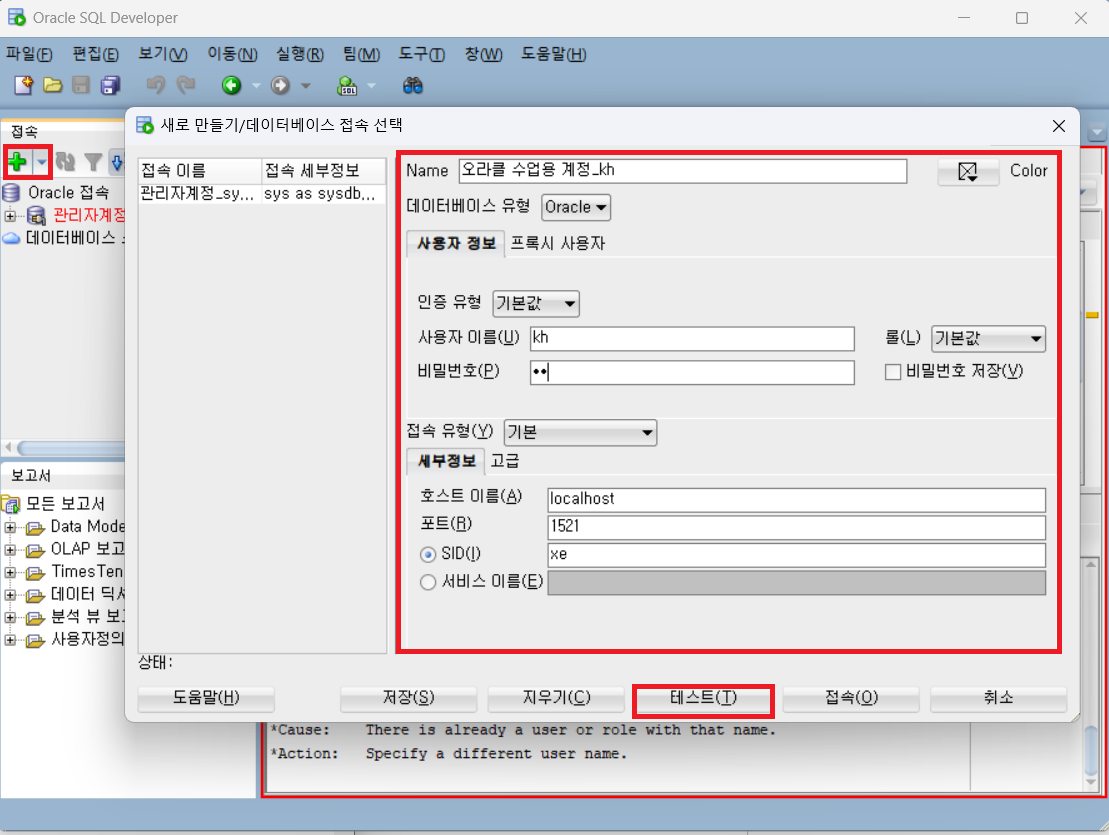Viewport: 1109px width, 835px height.
Task: Switch to the 사용자 정보 tab
Action: click(x=456, y=244)
